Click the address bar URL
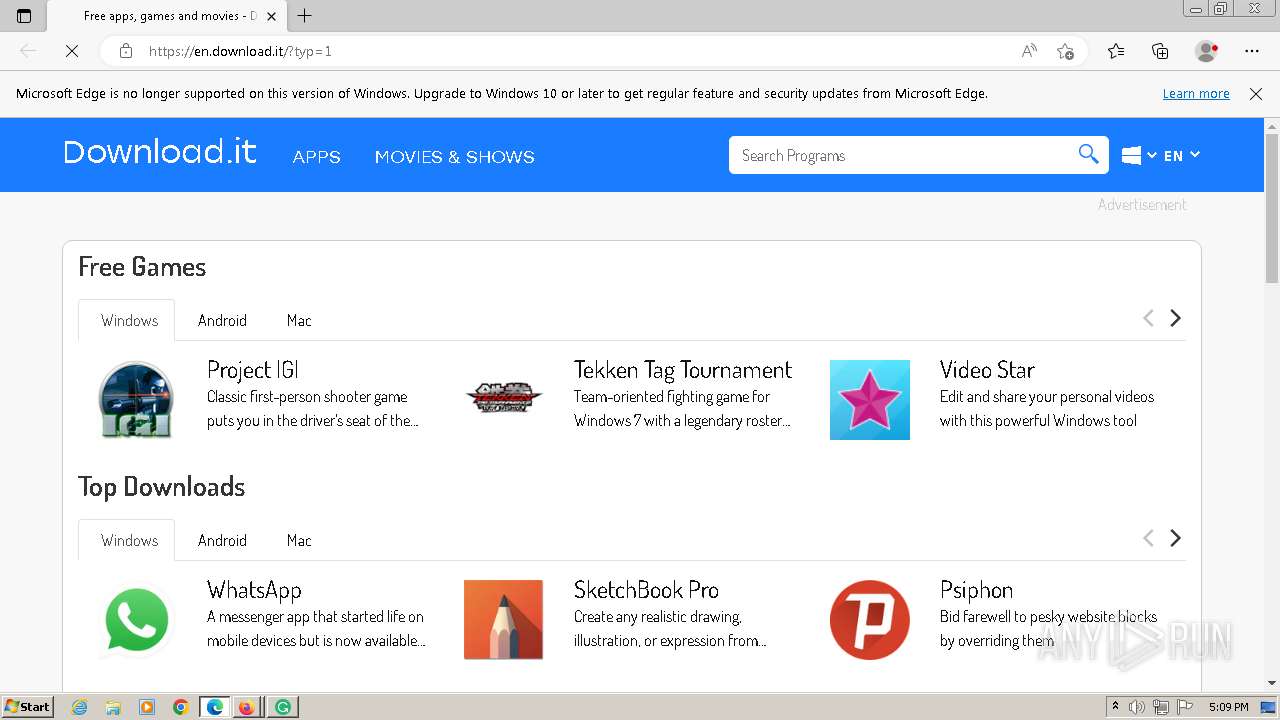This screenshot has width=1280, height=720. click(240, 51)
